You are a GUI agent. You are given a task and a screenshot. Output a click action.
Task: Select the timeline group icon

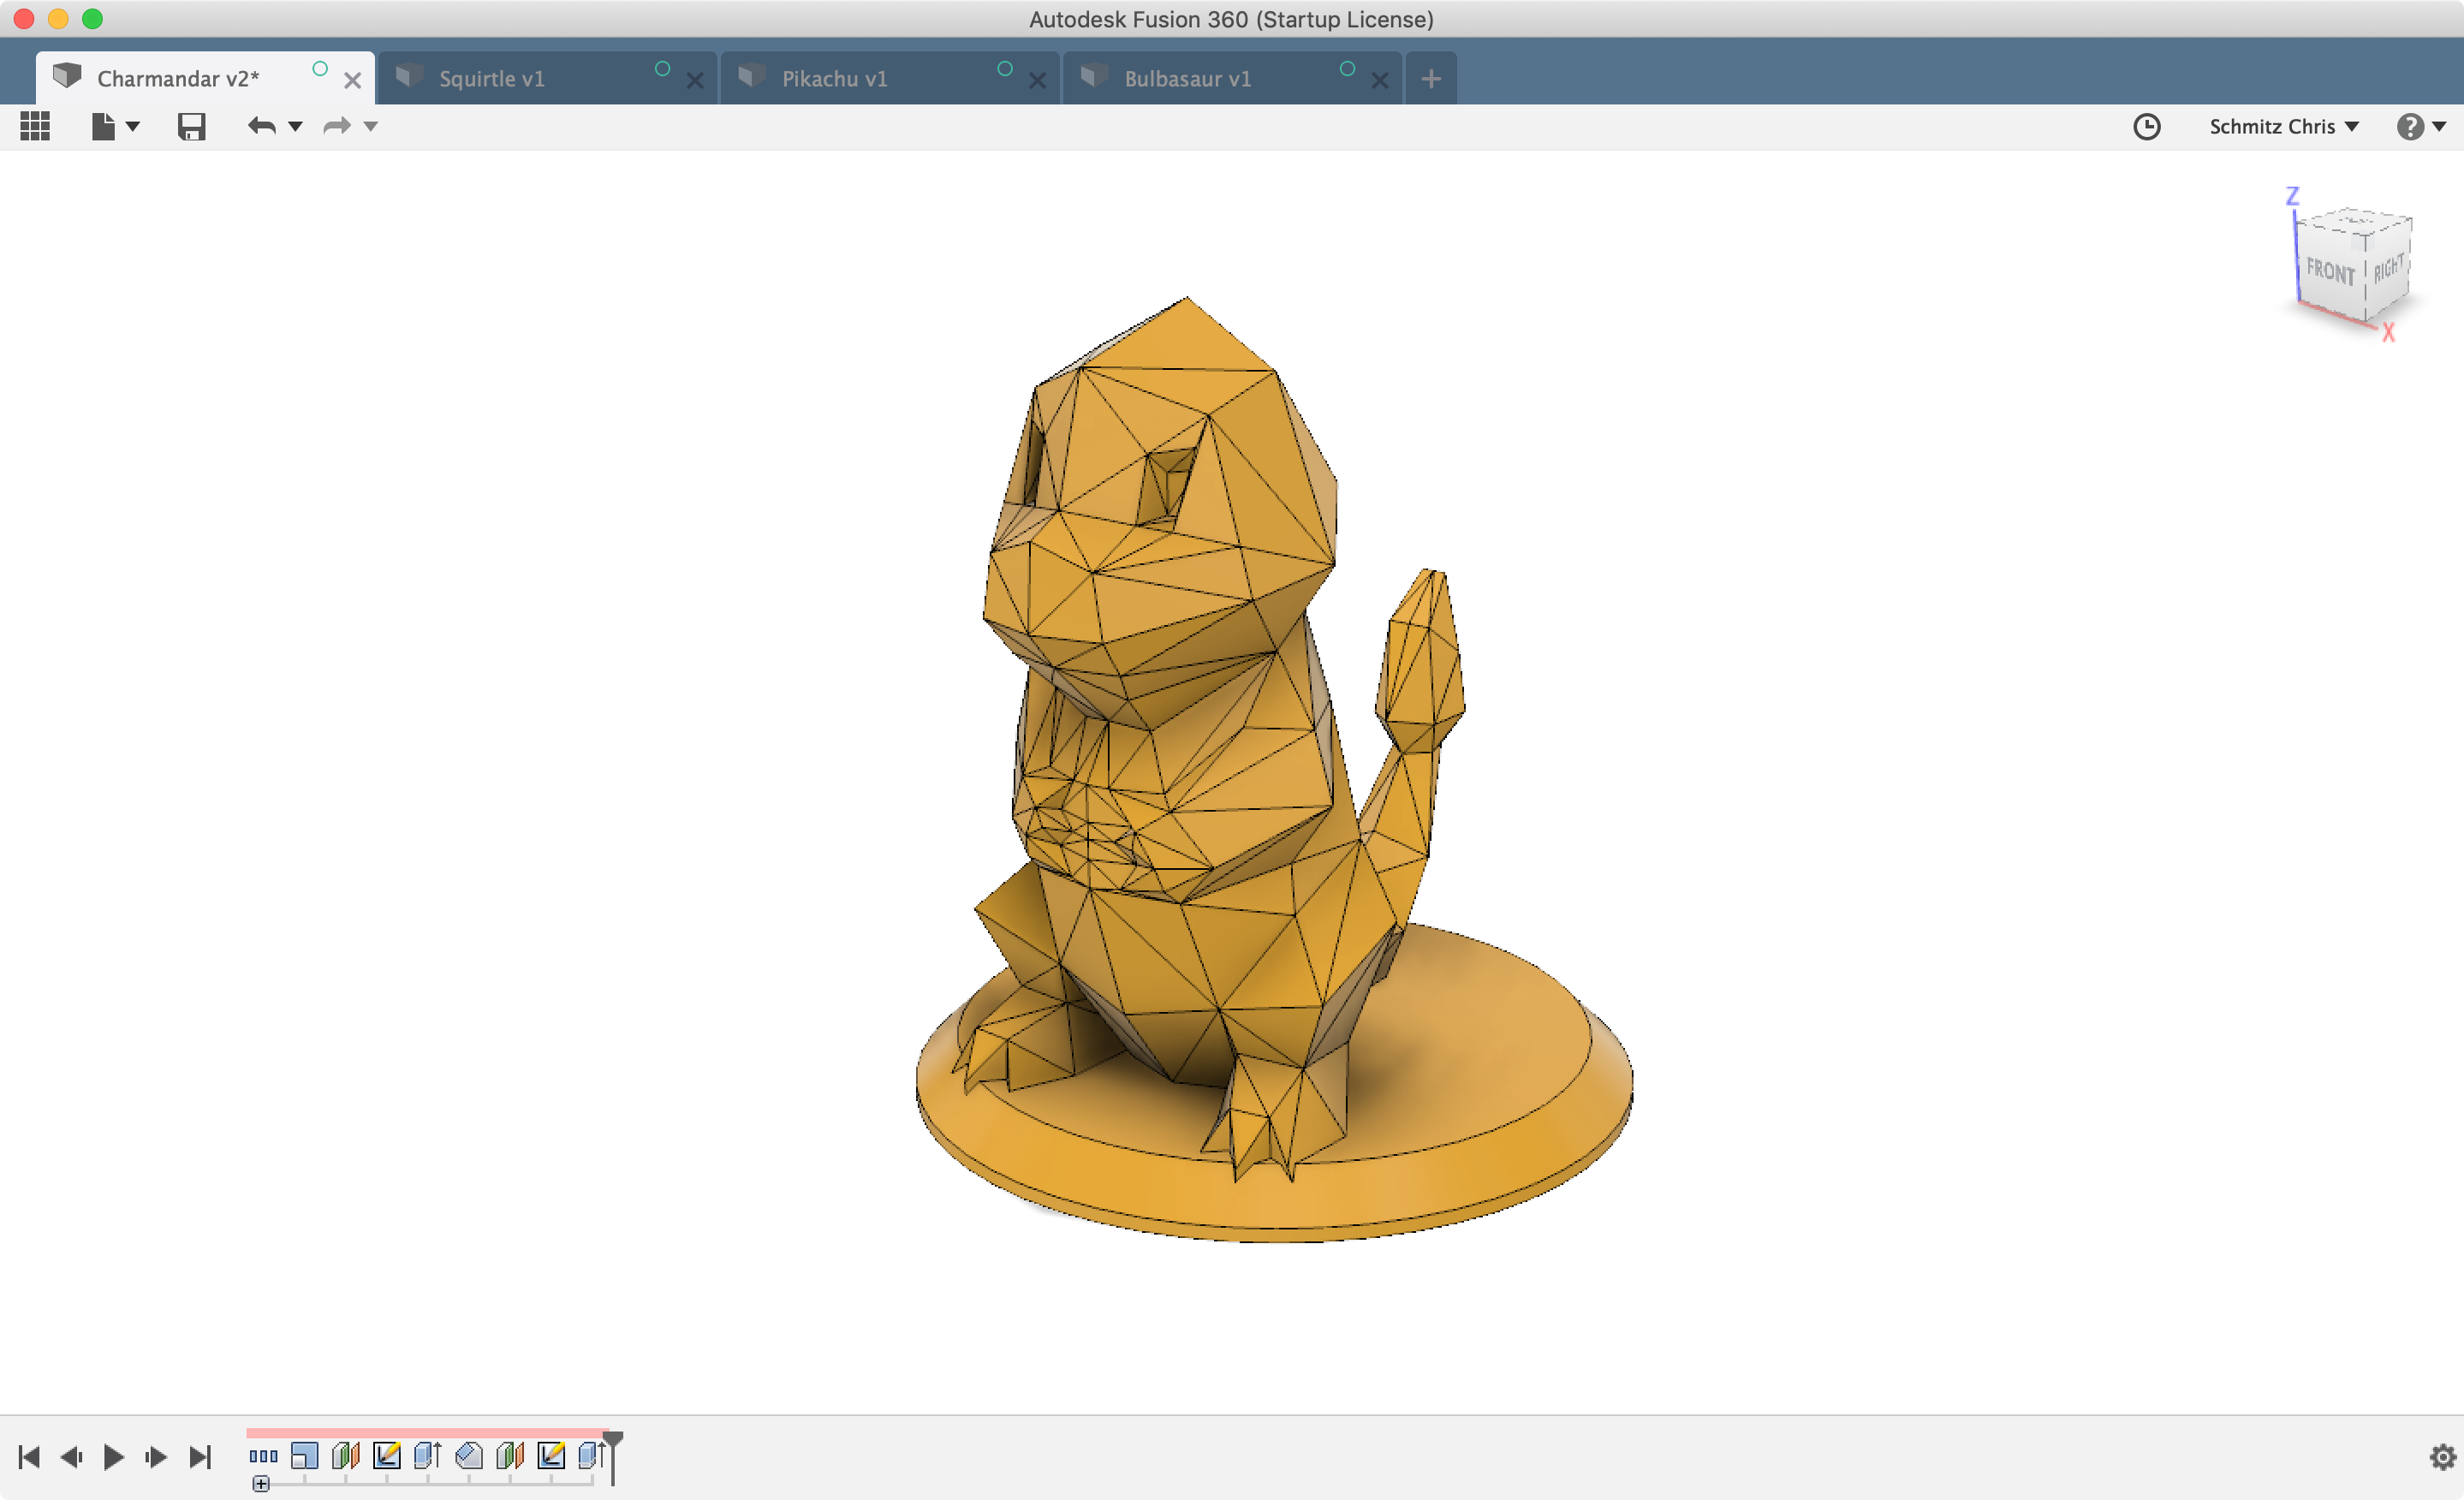(x=263, y=1456)
